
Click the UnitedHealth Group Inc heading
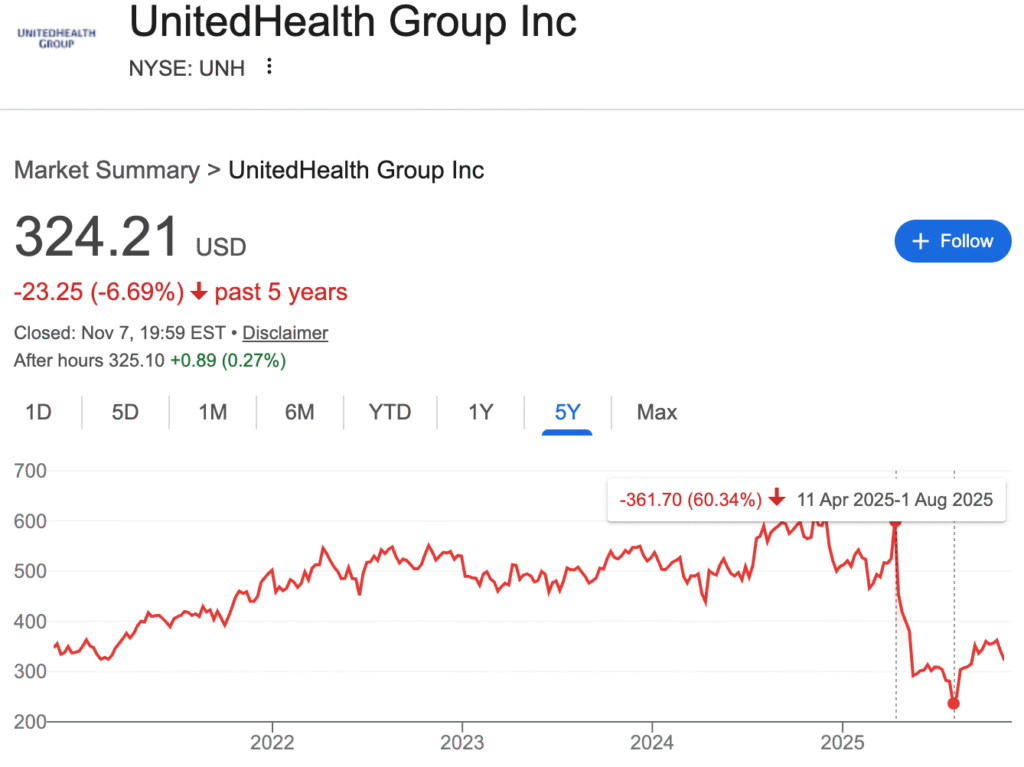pyautogui.click(x=353, y=21)
